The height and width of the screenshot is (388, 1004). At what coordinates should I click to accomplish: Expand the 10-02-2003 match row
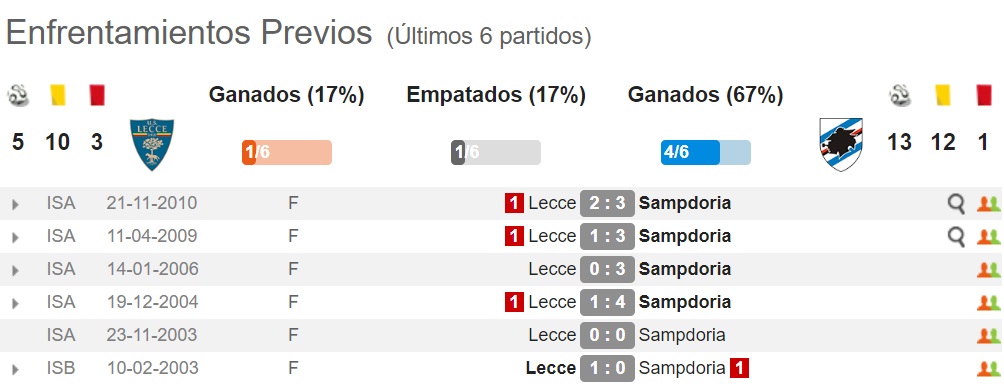click(x=15, y=369)
